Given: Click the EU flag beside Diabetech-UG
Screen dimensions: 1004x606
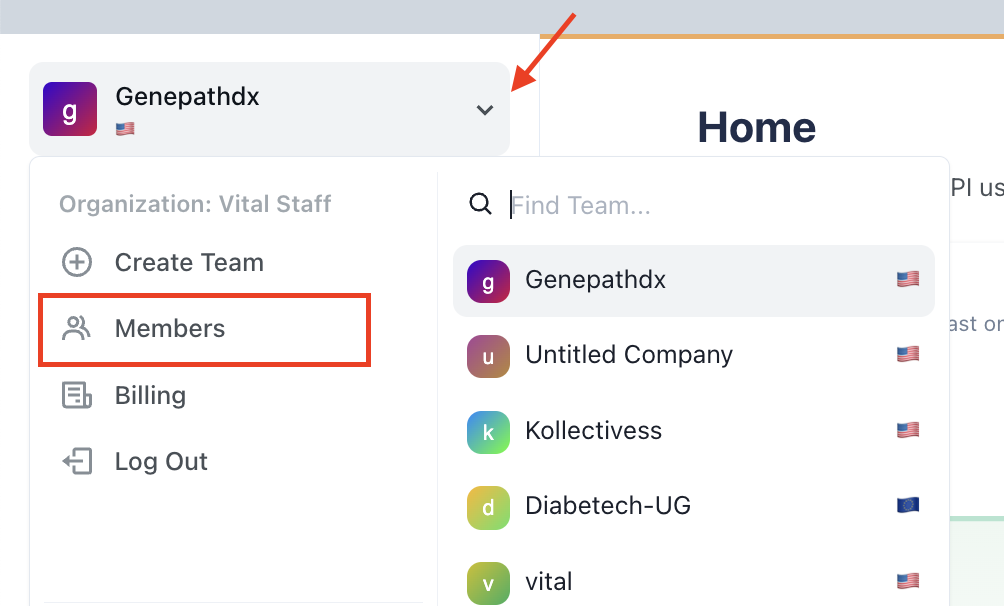Looking at the screenshot, I should coord(907,506).
